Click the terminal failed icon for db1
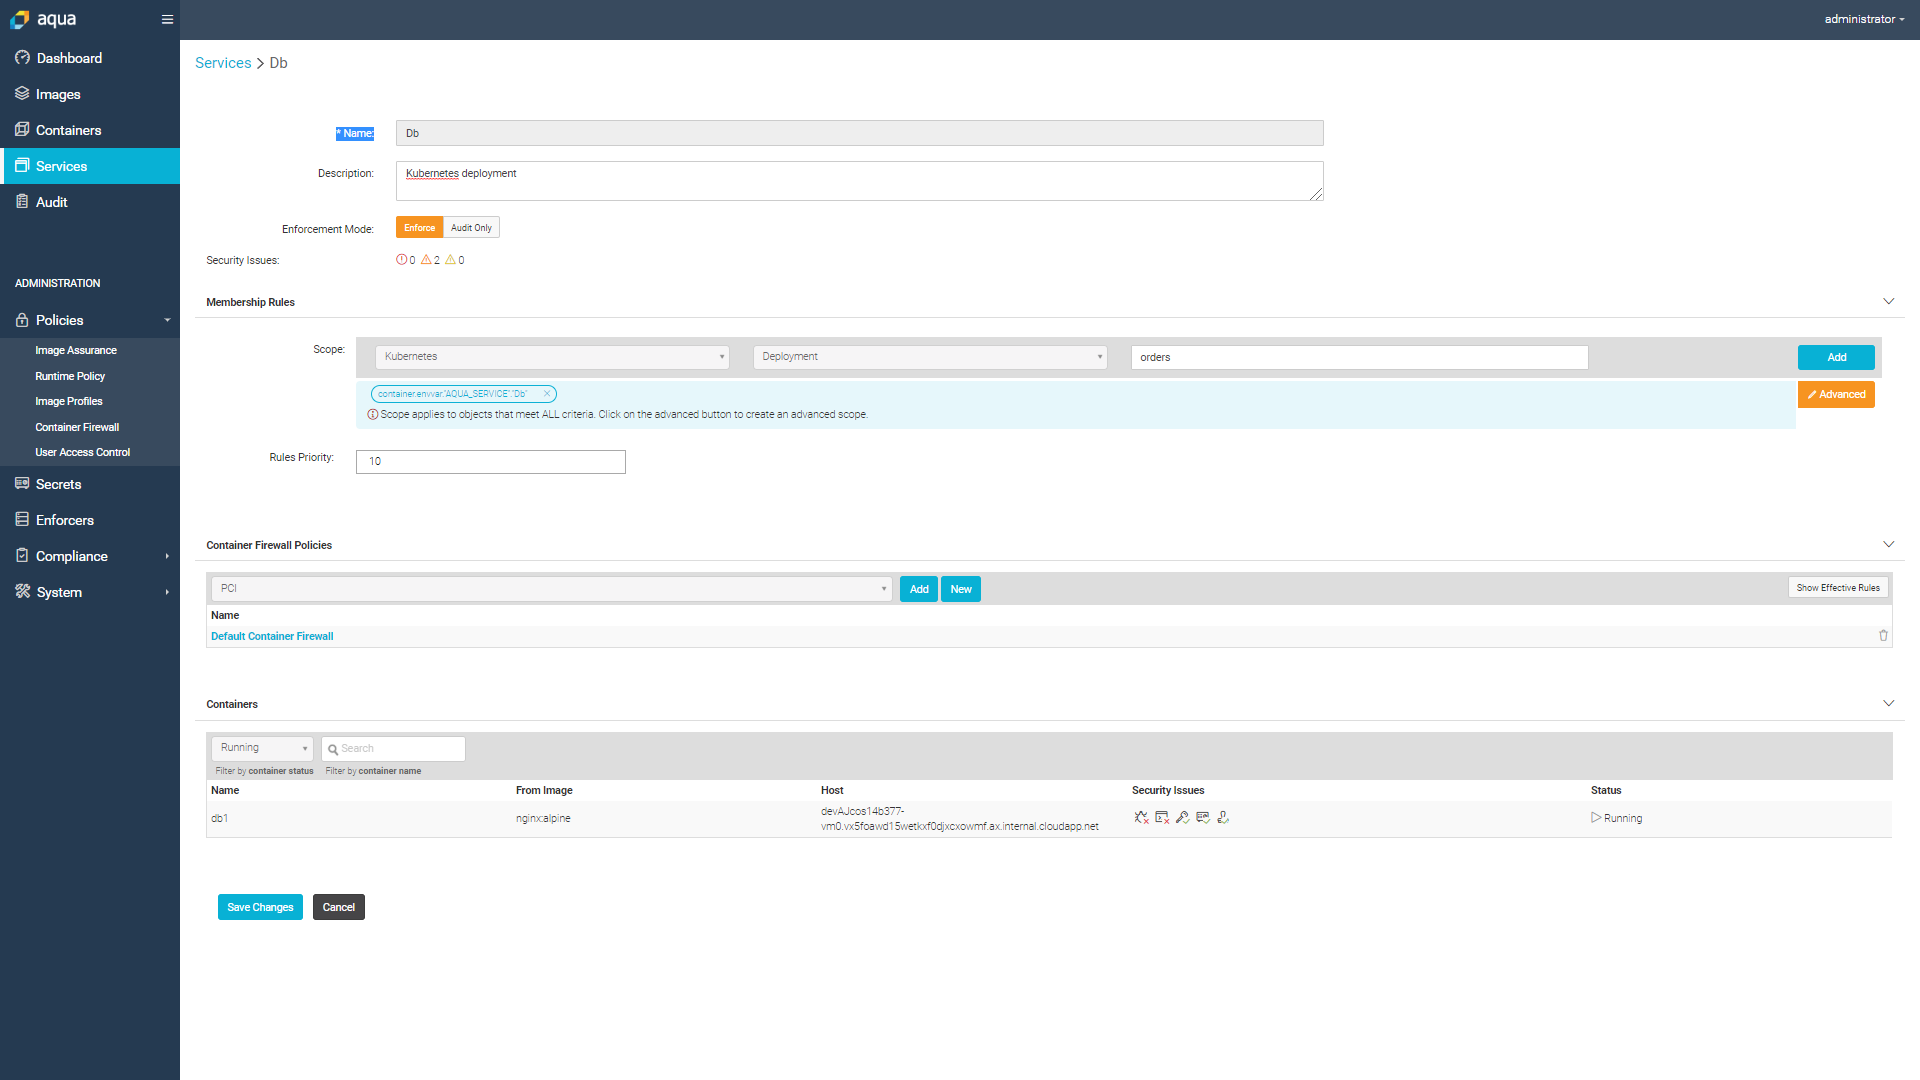Image resolution: width=1920 pixels, height=1080 pixels. (x=1162, y=818)
